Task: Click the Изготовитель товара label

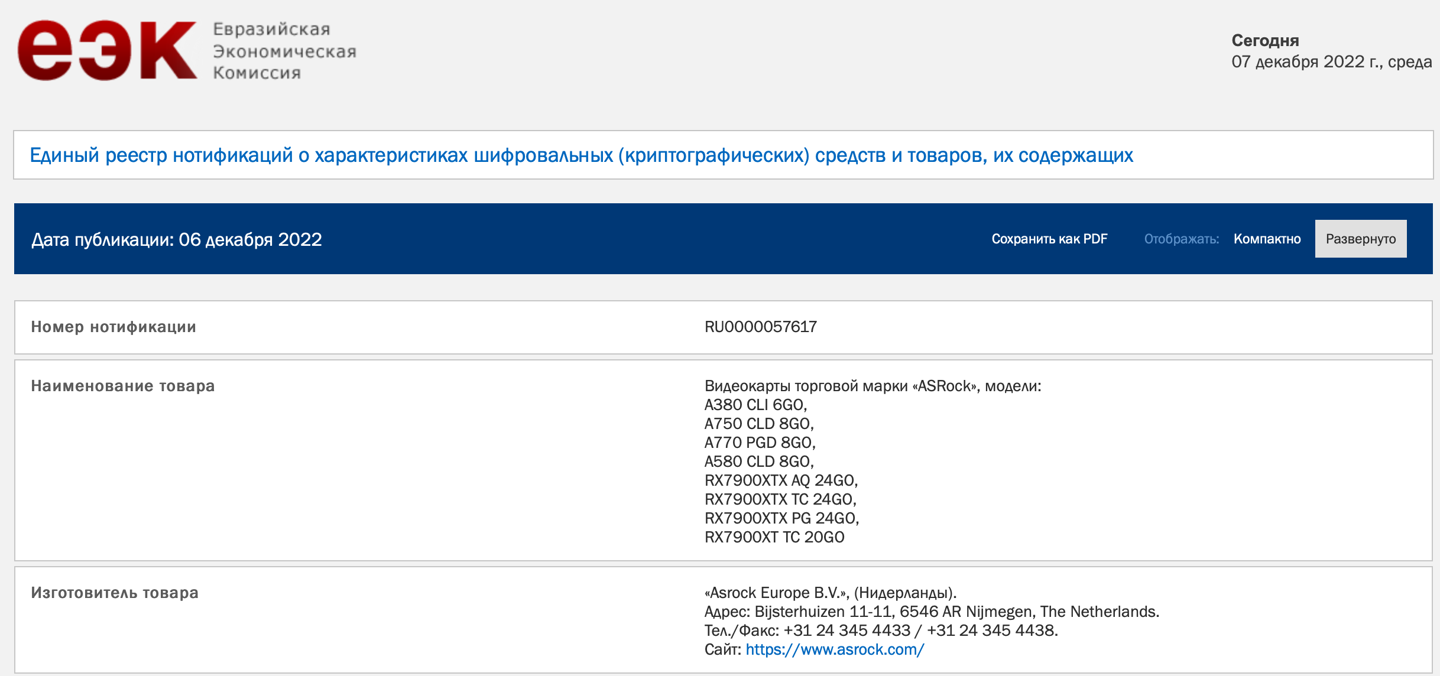Action: coord(115,593)
